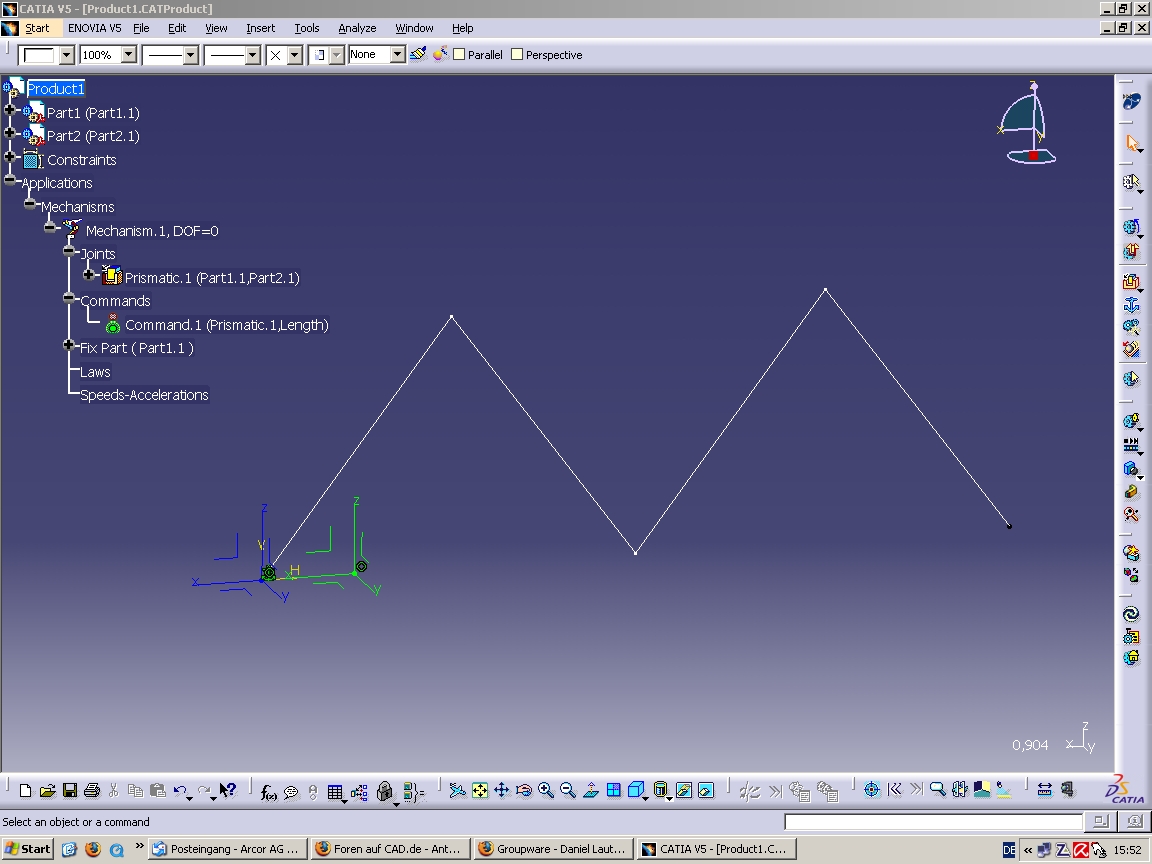Viewport: 1152px width, 864px height.
Task: Select the Laws tree item
Action: [x=95, y=372]
